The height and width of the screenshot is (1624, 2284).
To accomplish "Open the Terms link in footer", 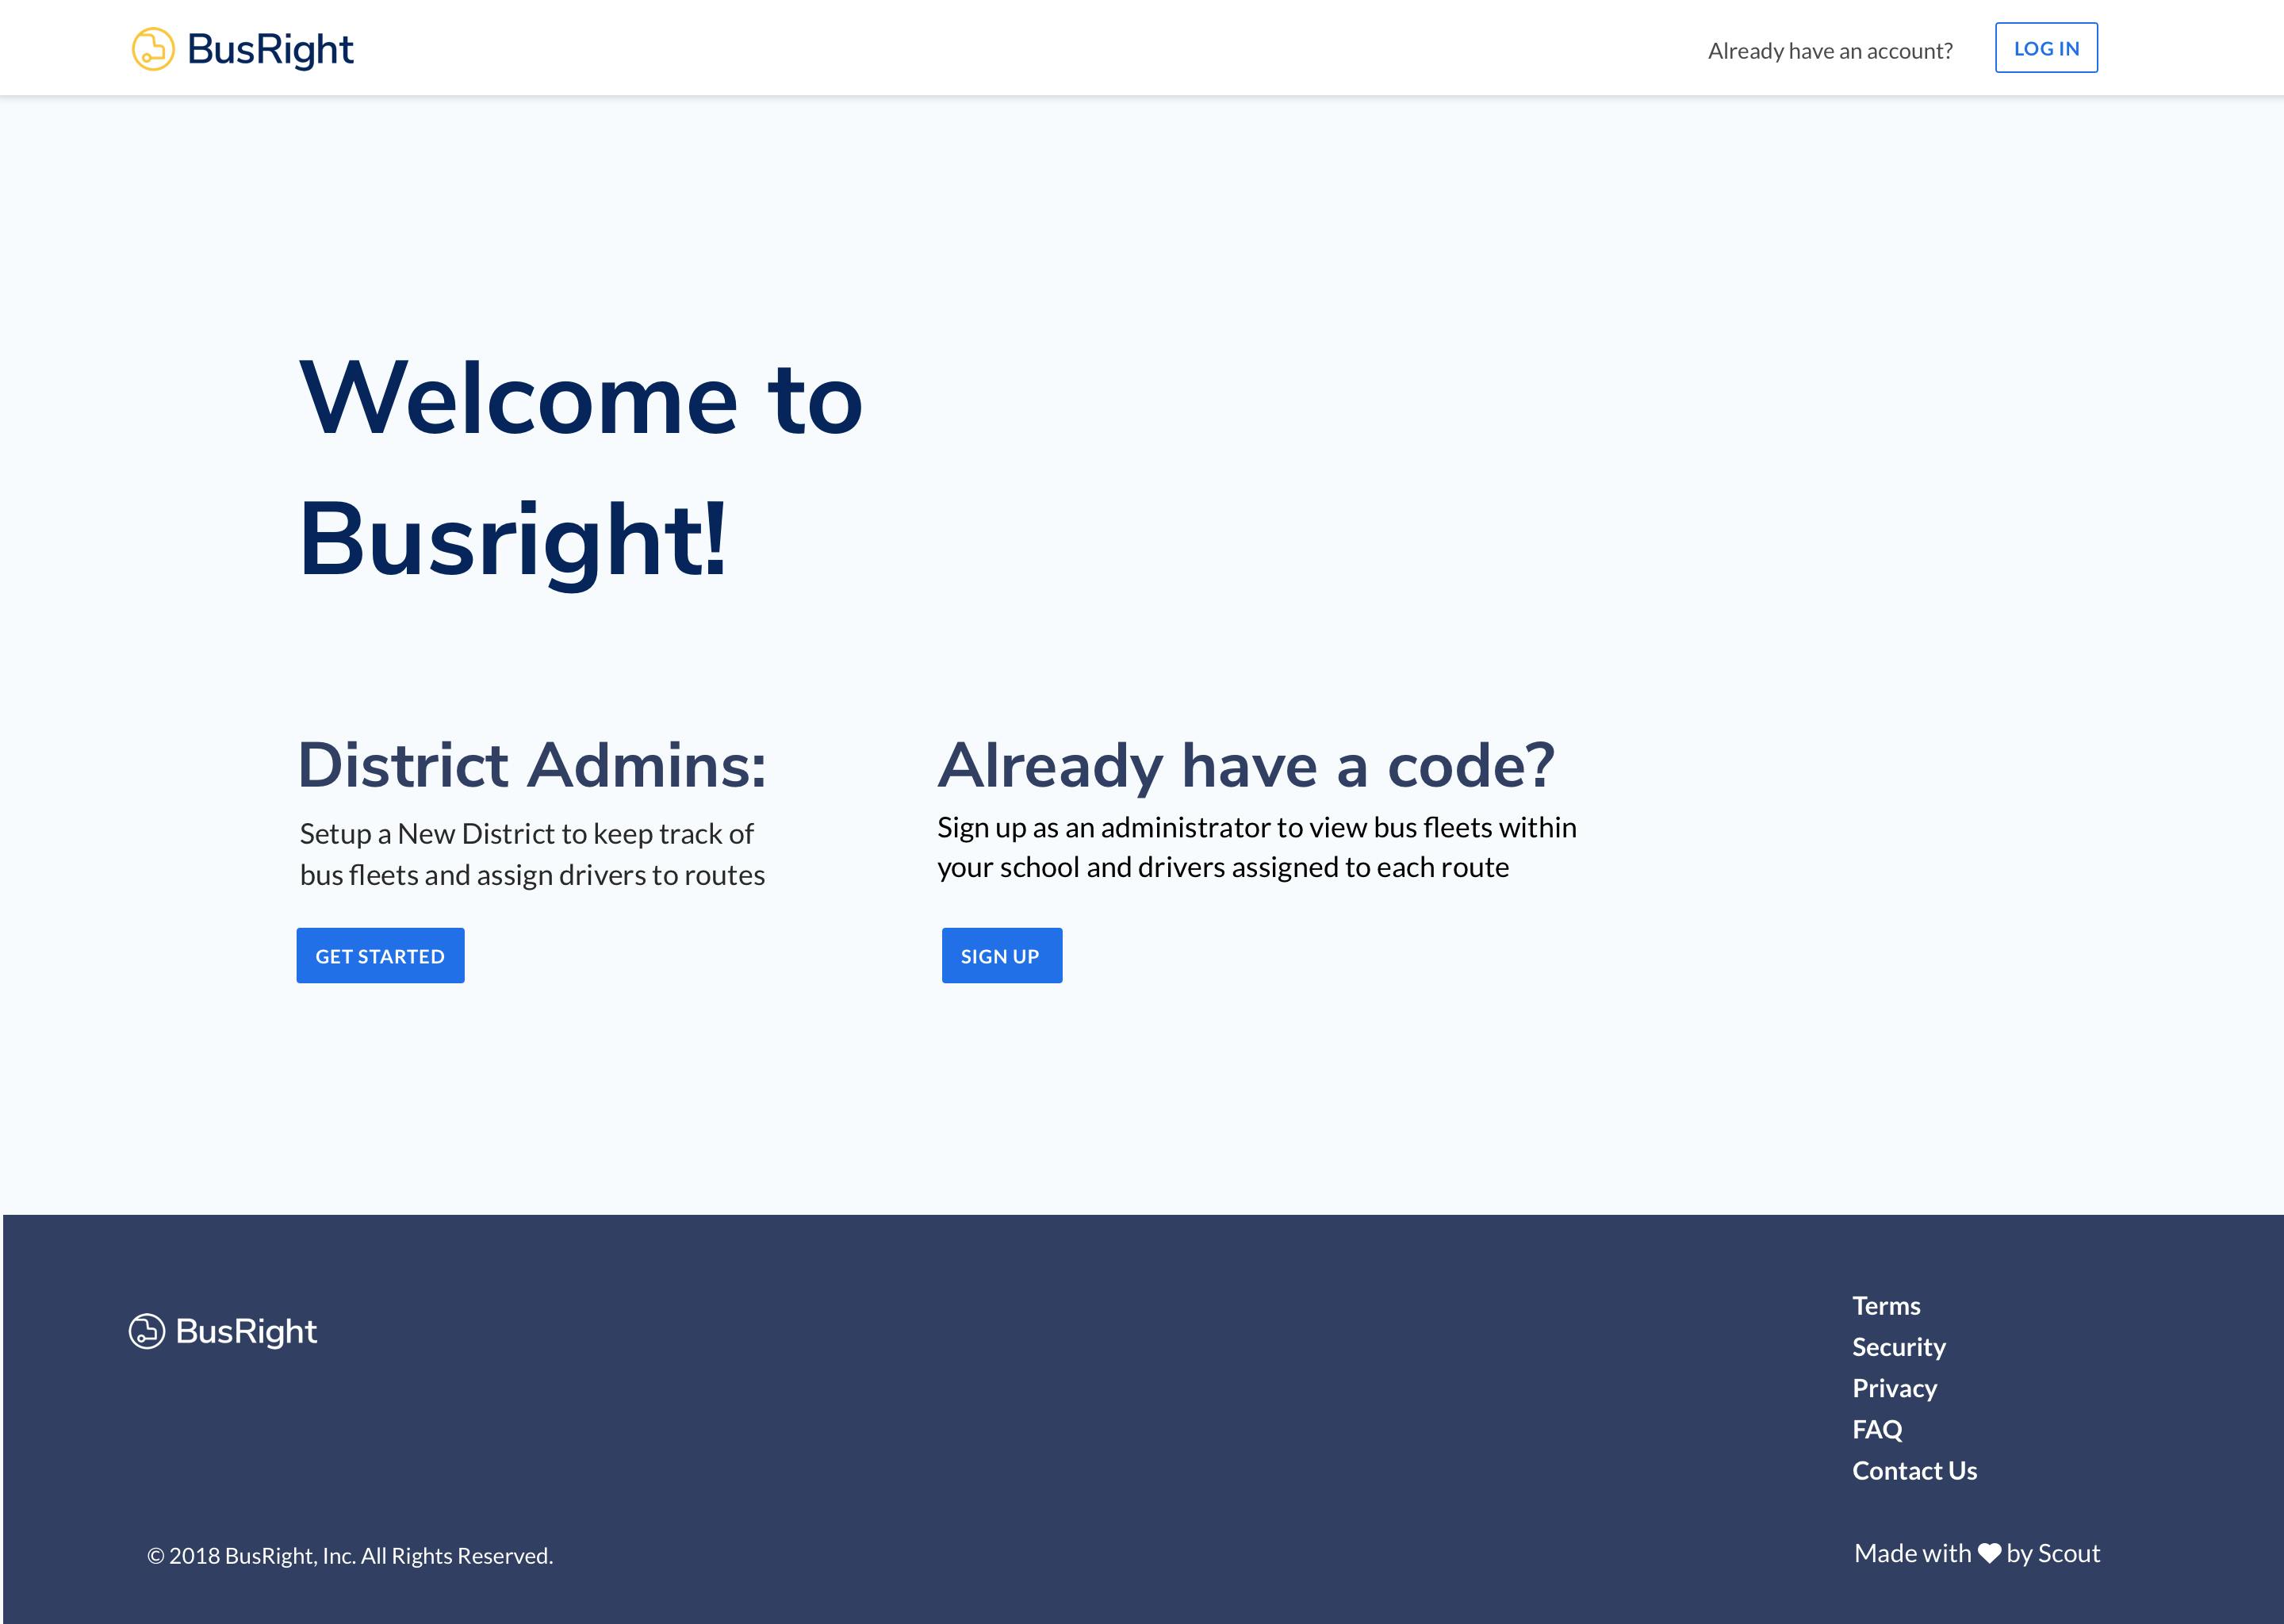I will click(x=1886, y=1306).
